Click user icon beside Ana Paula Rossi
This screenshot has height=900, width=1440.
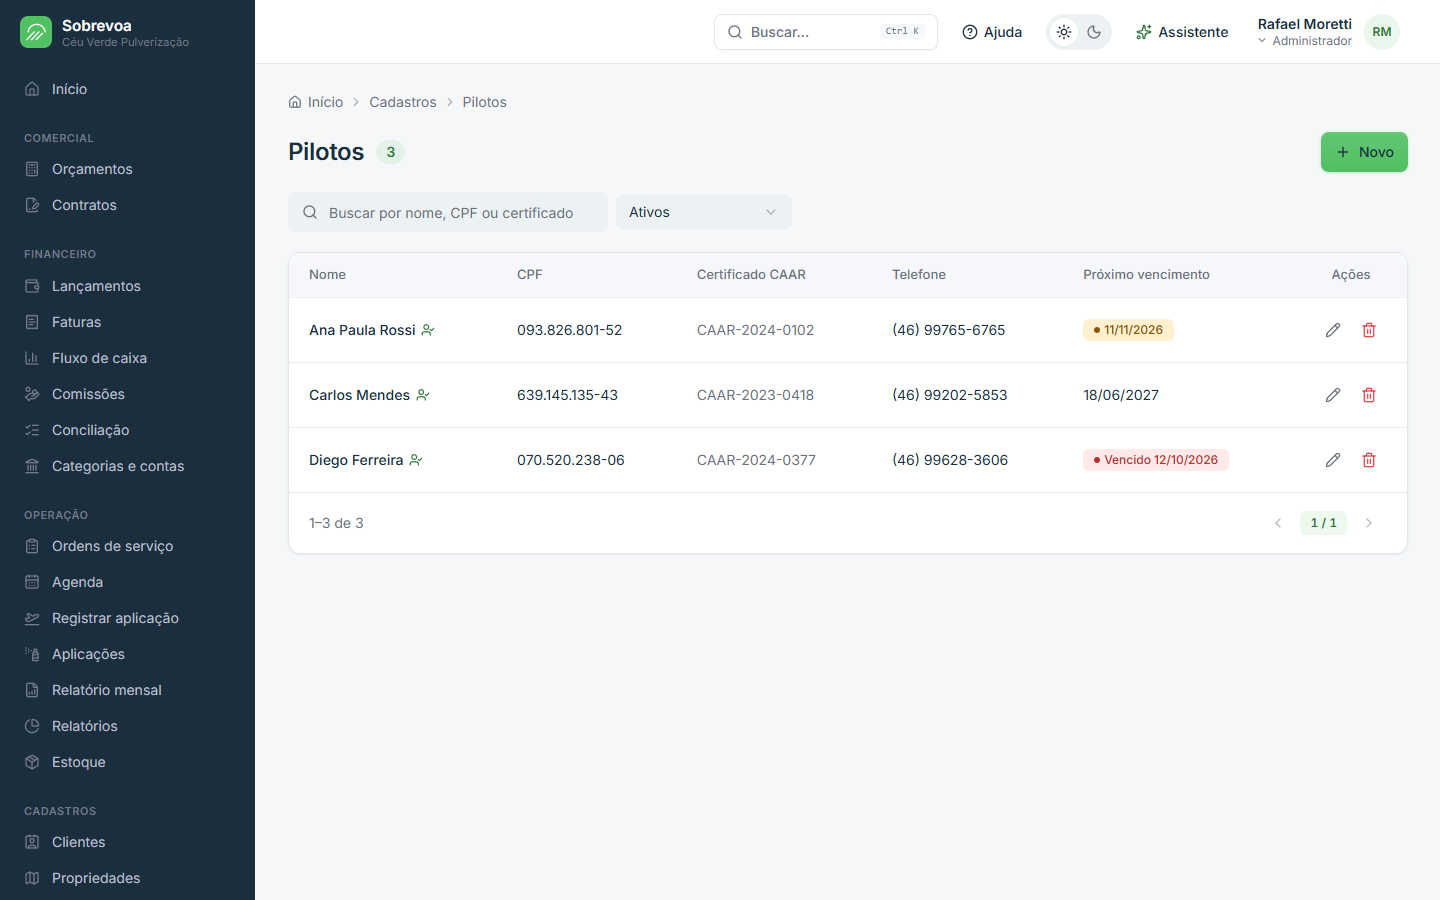pyautogui.click(x=428, y=330)
